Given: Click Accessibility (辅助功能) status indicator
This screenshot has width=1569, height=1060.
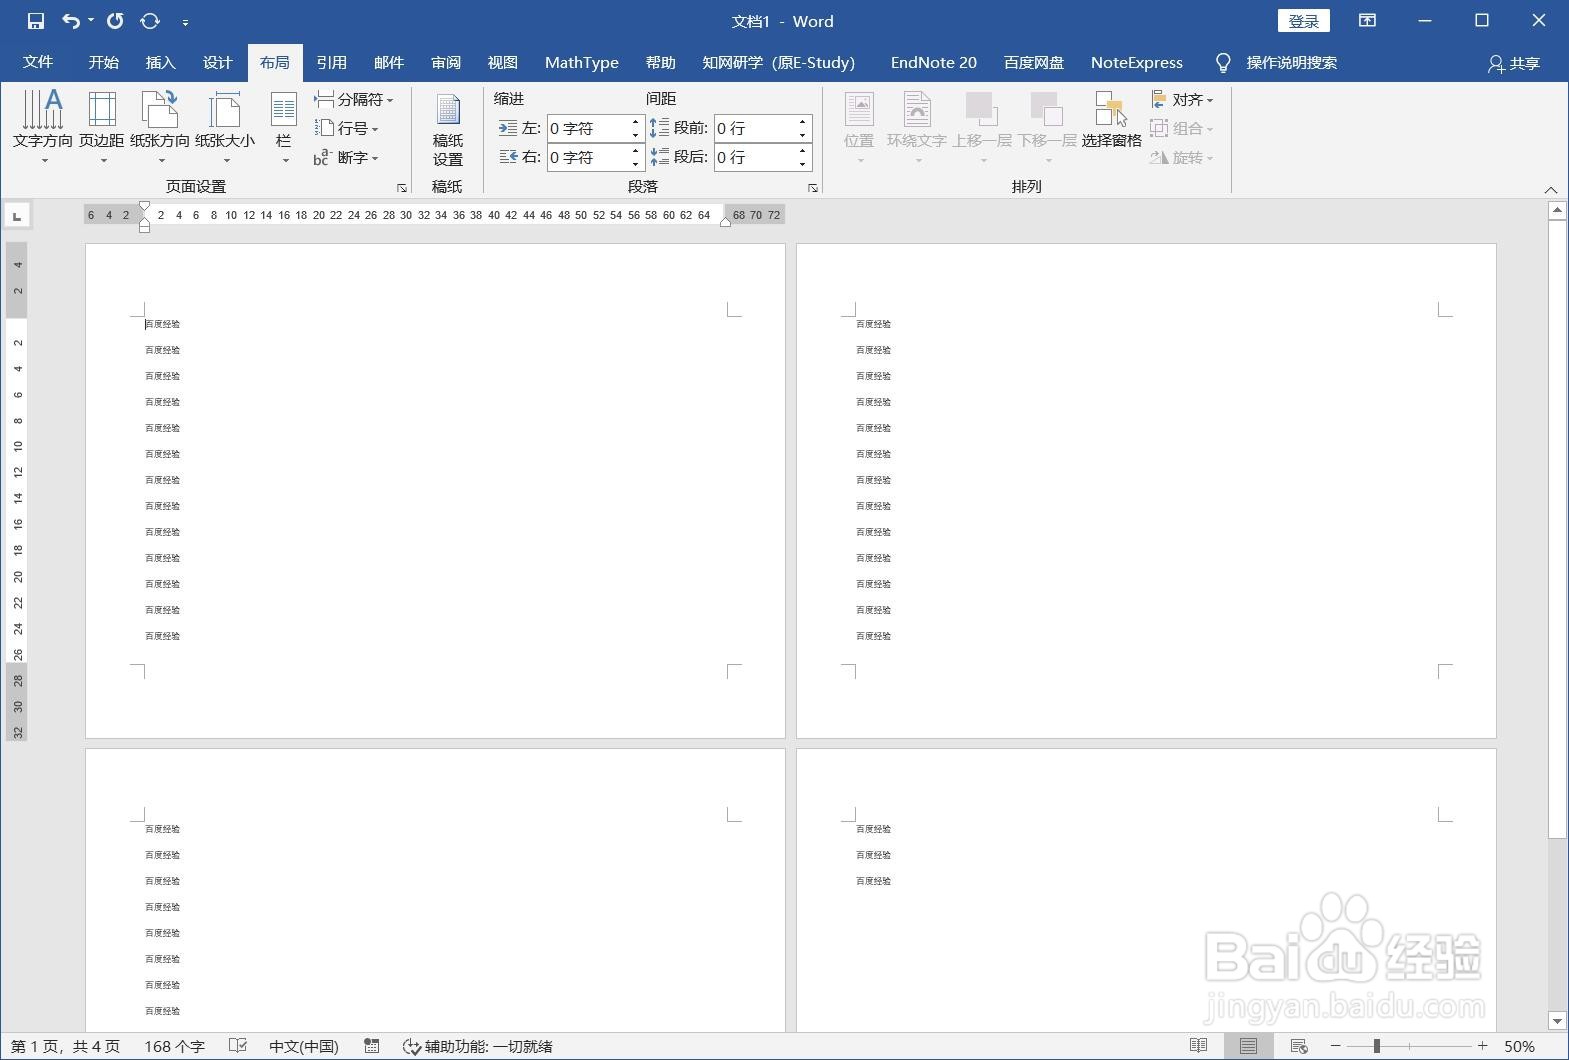Looking at the screenshot, I should click(478, 1046).
